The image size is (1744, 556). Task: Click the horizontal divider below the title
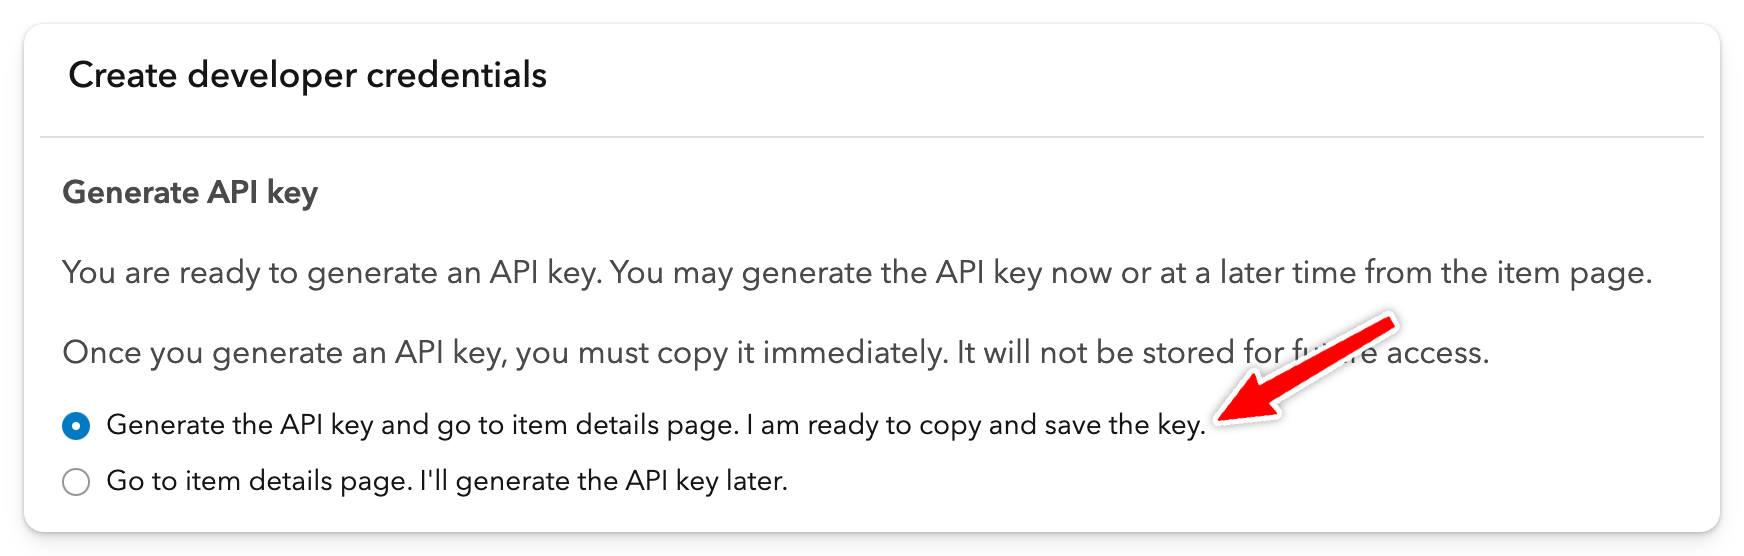(x=872, y=137)
